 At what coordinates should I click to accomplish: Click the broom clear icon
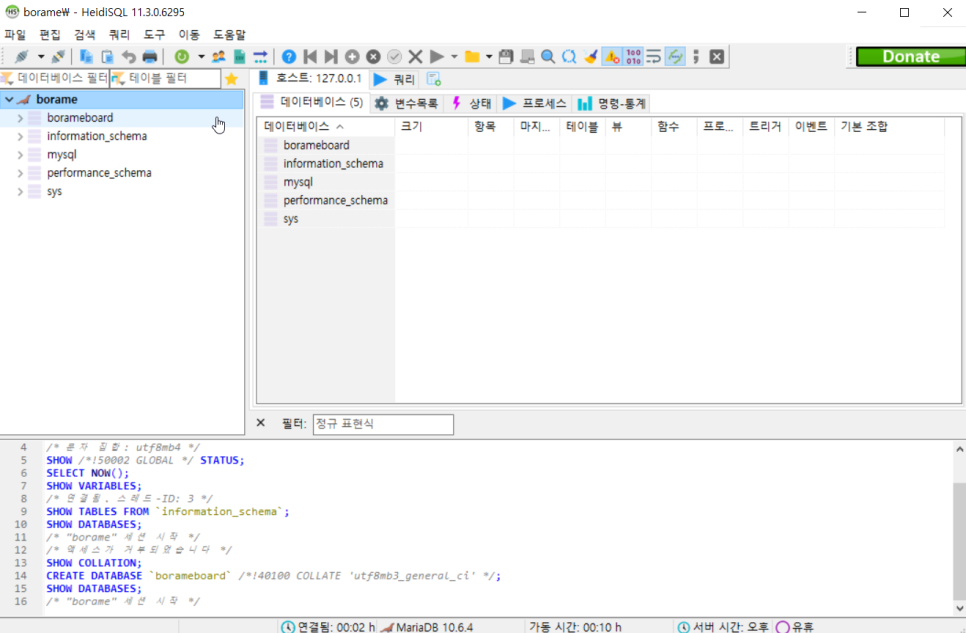click(x=591, y=57)
